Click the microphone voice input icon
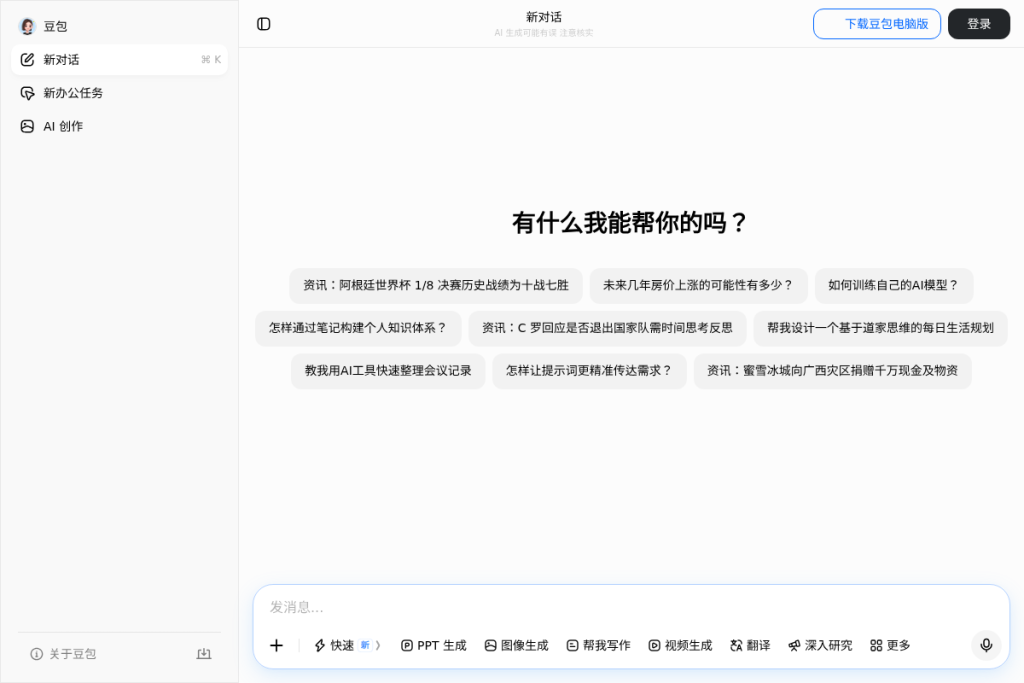The image size is (1024, 683). click(986, 645)
